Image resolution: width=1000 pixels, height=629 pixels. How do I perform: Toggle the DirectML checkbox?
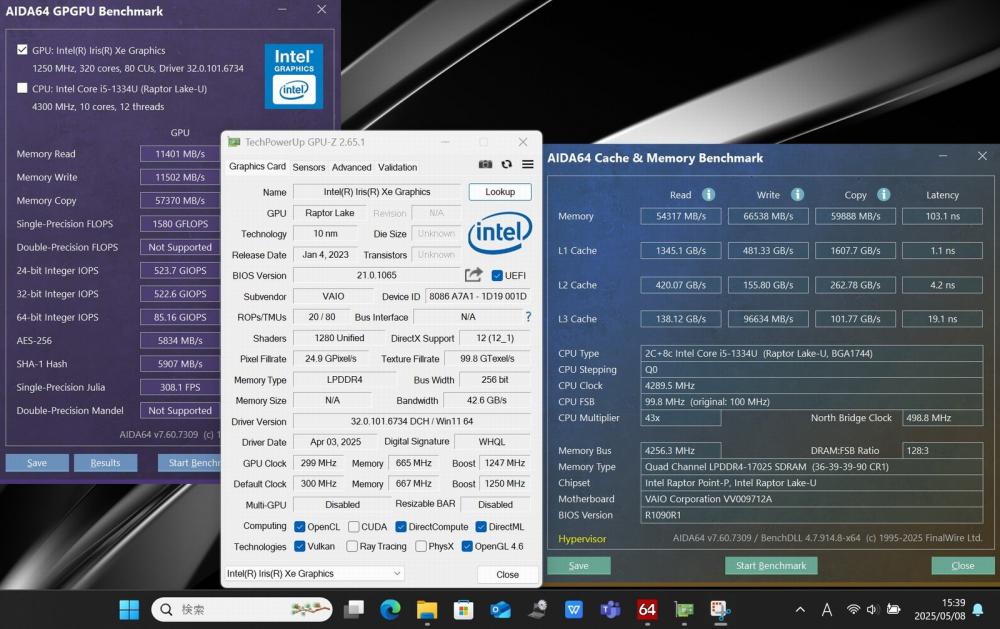coord(482,526)
